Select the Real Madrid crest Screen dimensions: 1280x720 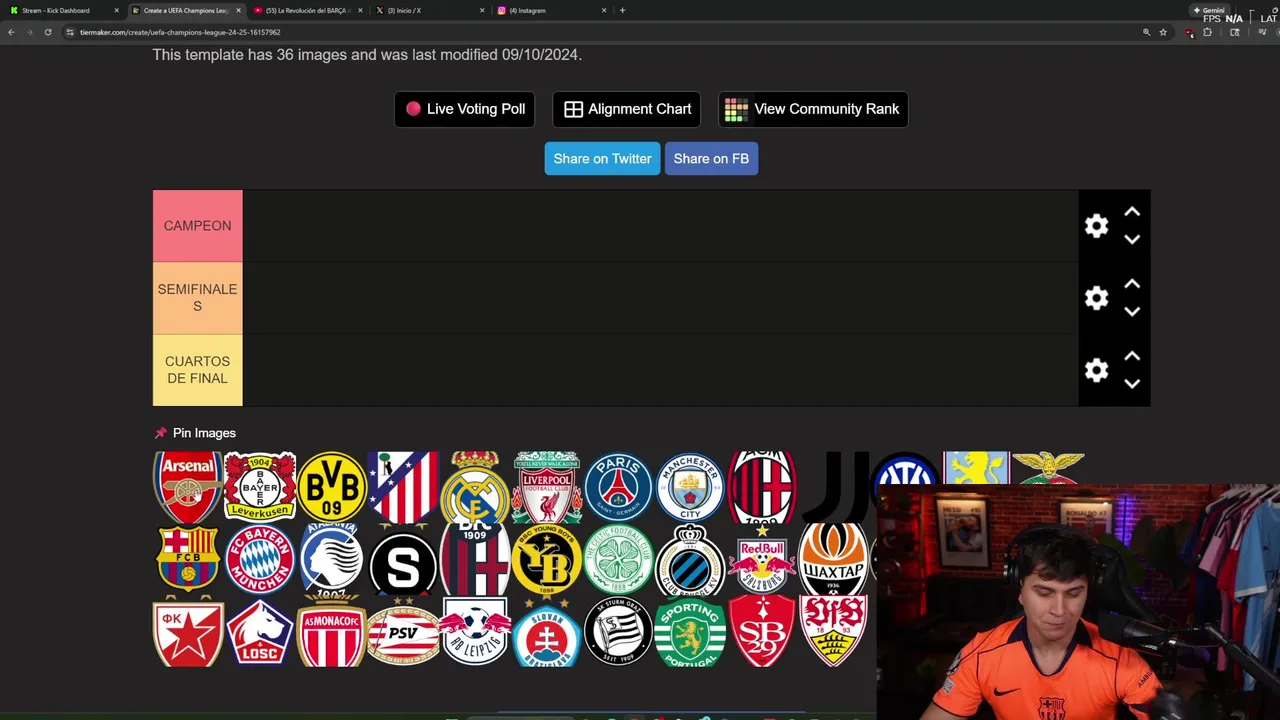pos(475,487)
